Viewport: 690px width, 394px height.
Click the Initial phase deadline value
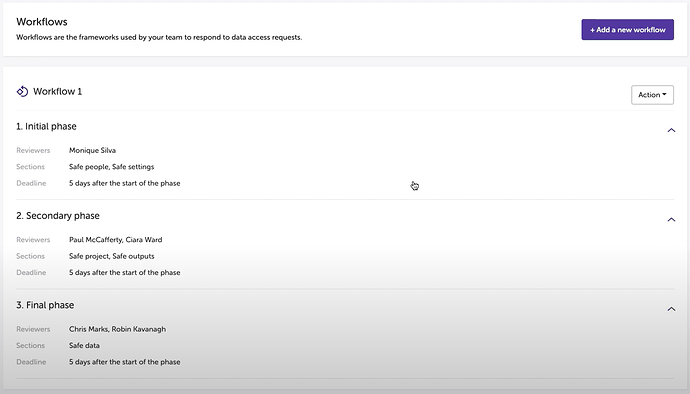(x=125, y=183)
